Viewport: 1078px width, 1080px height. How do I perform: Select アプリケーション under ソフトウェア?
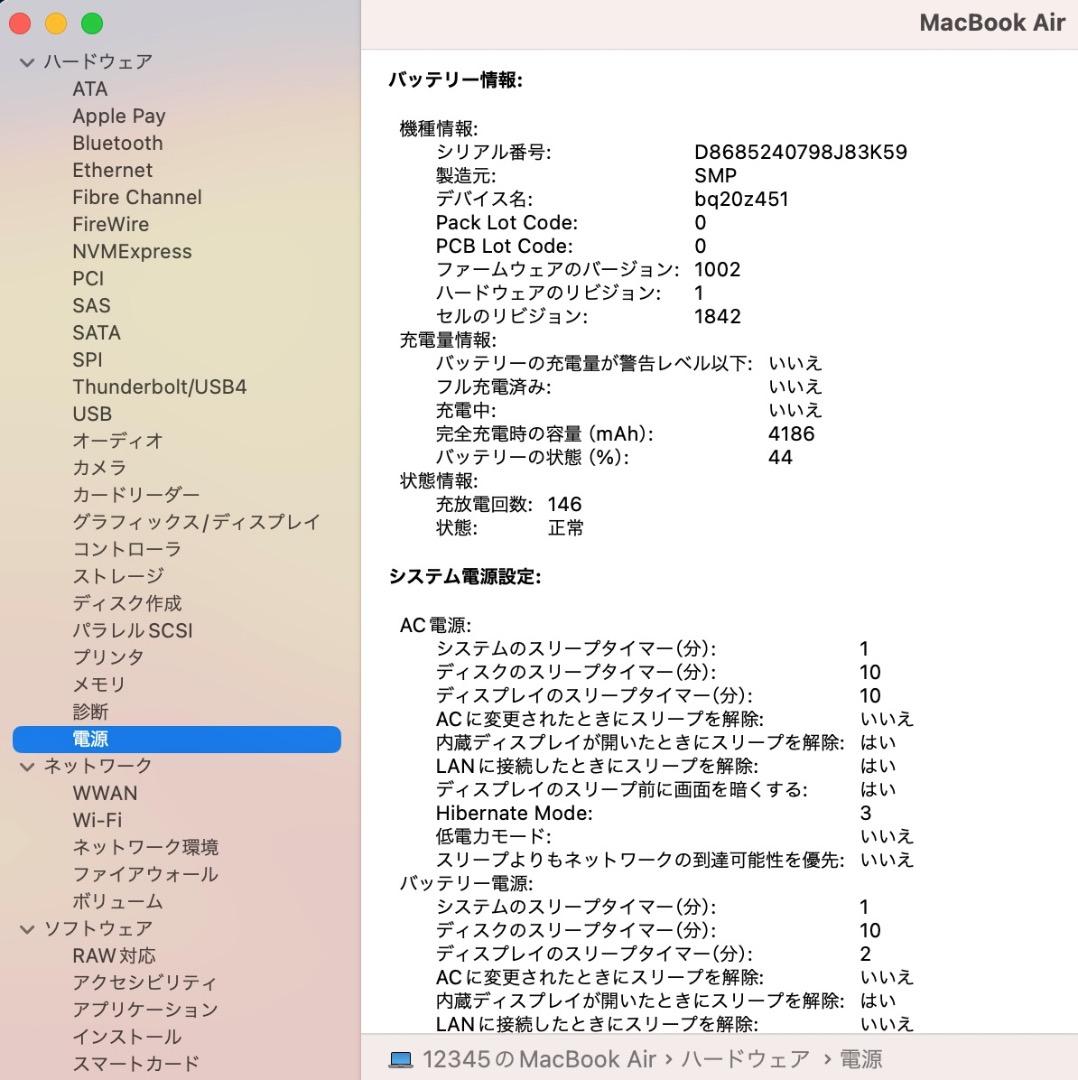tap(144, 1010)
